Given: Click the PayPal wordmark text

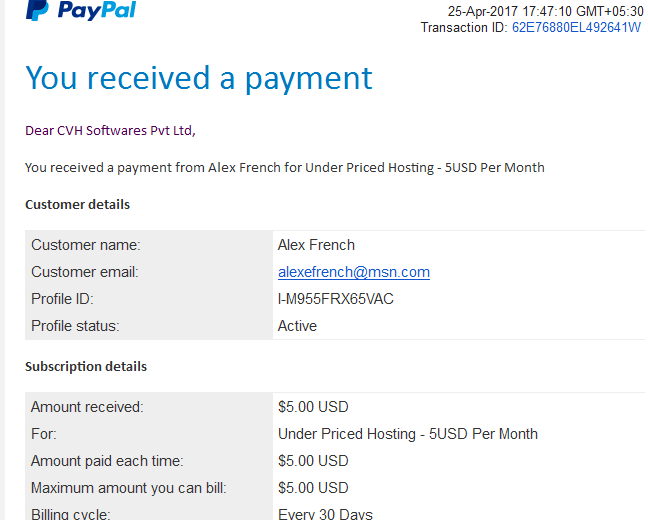Looking at the screenshot, I should tap(97, 10).
